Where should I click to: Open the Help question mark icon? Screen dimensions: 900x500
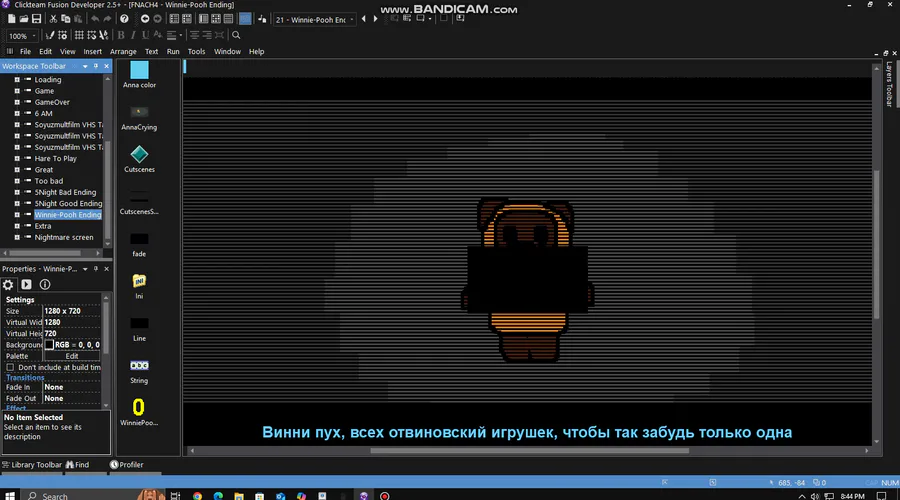point(124,19)
